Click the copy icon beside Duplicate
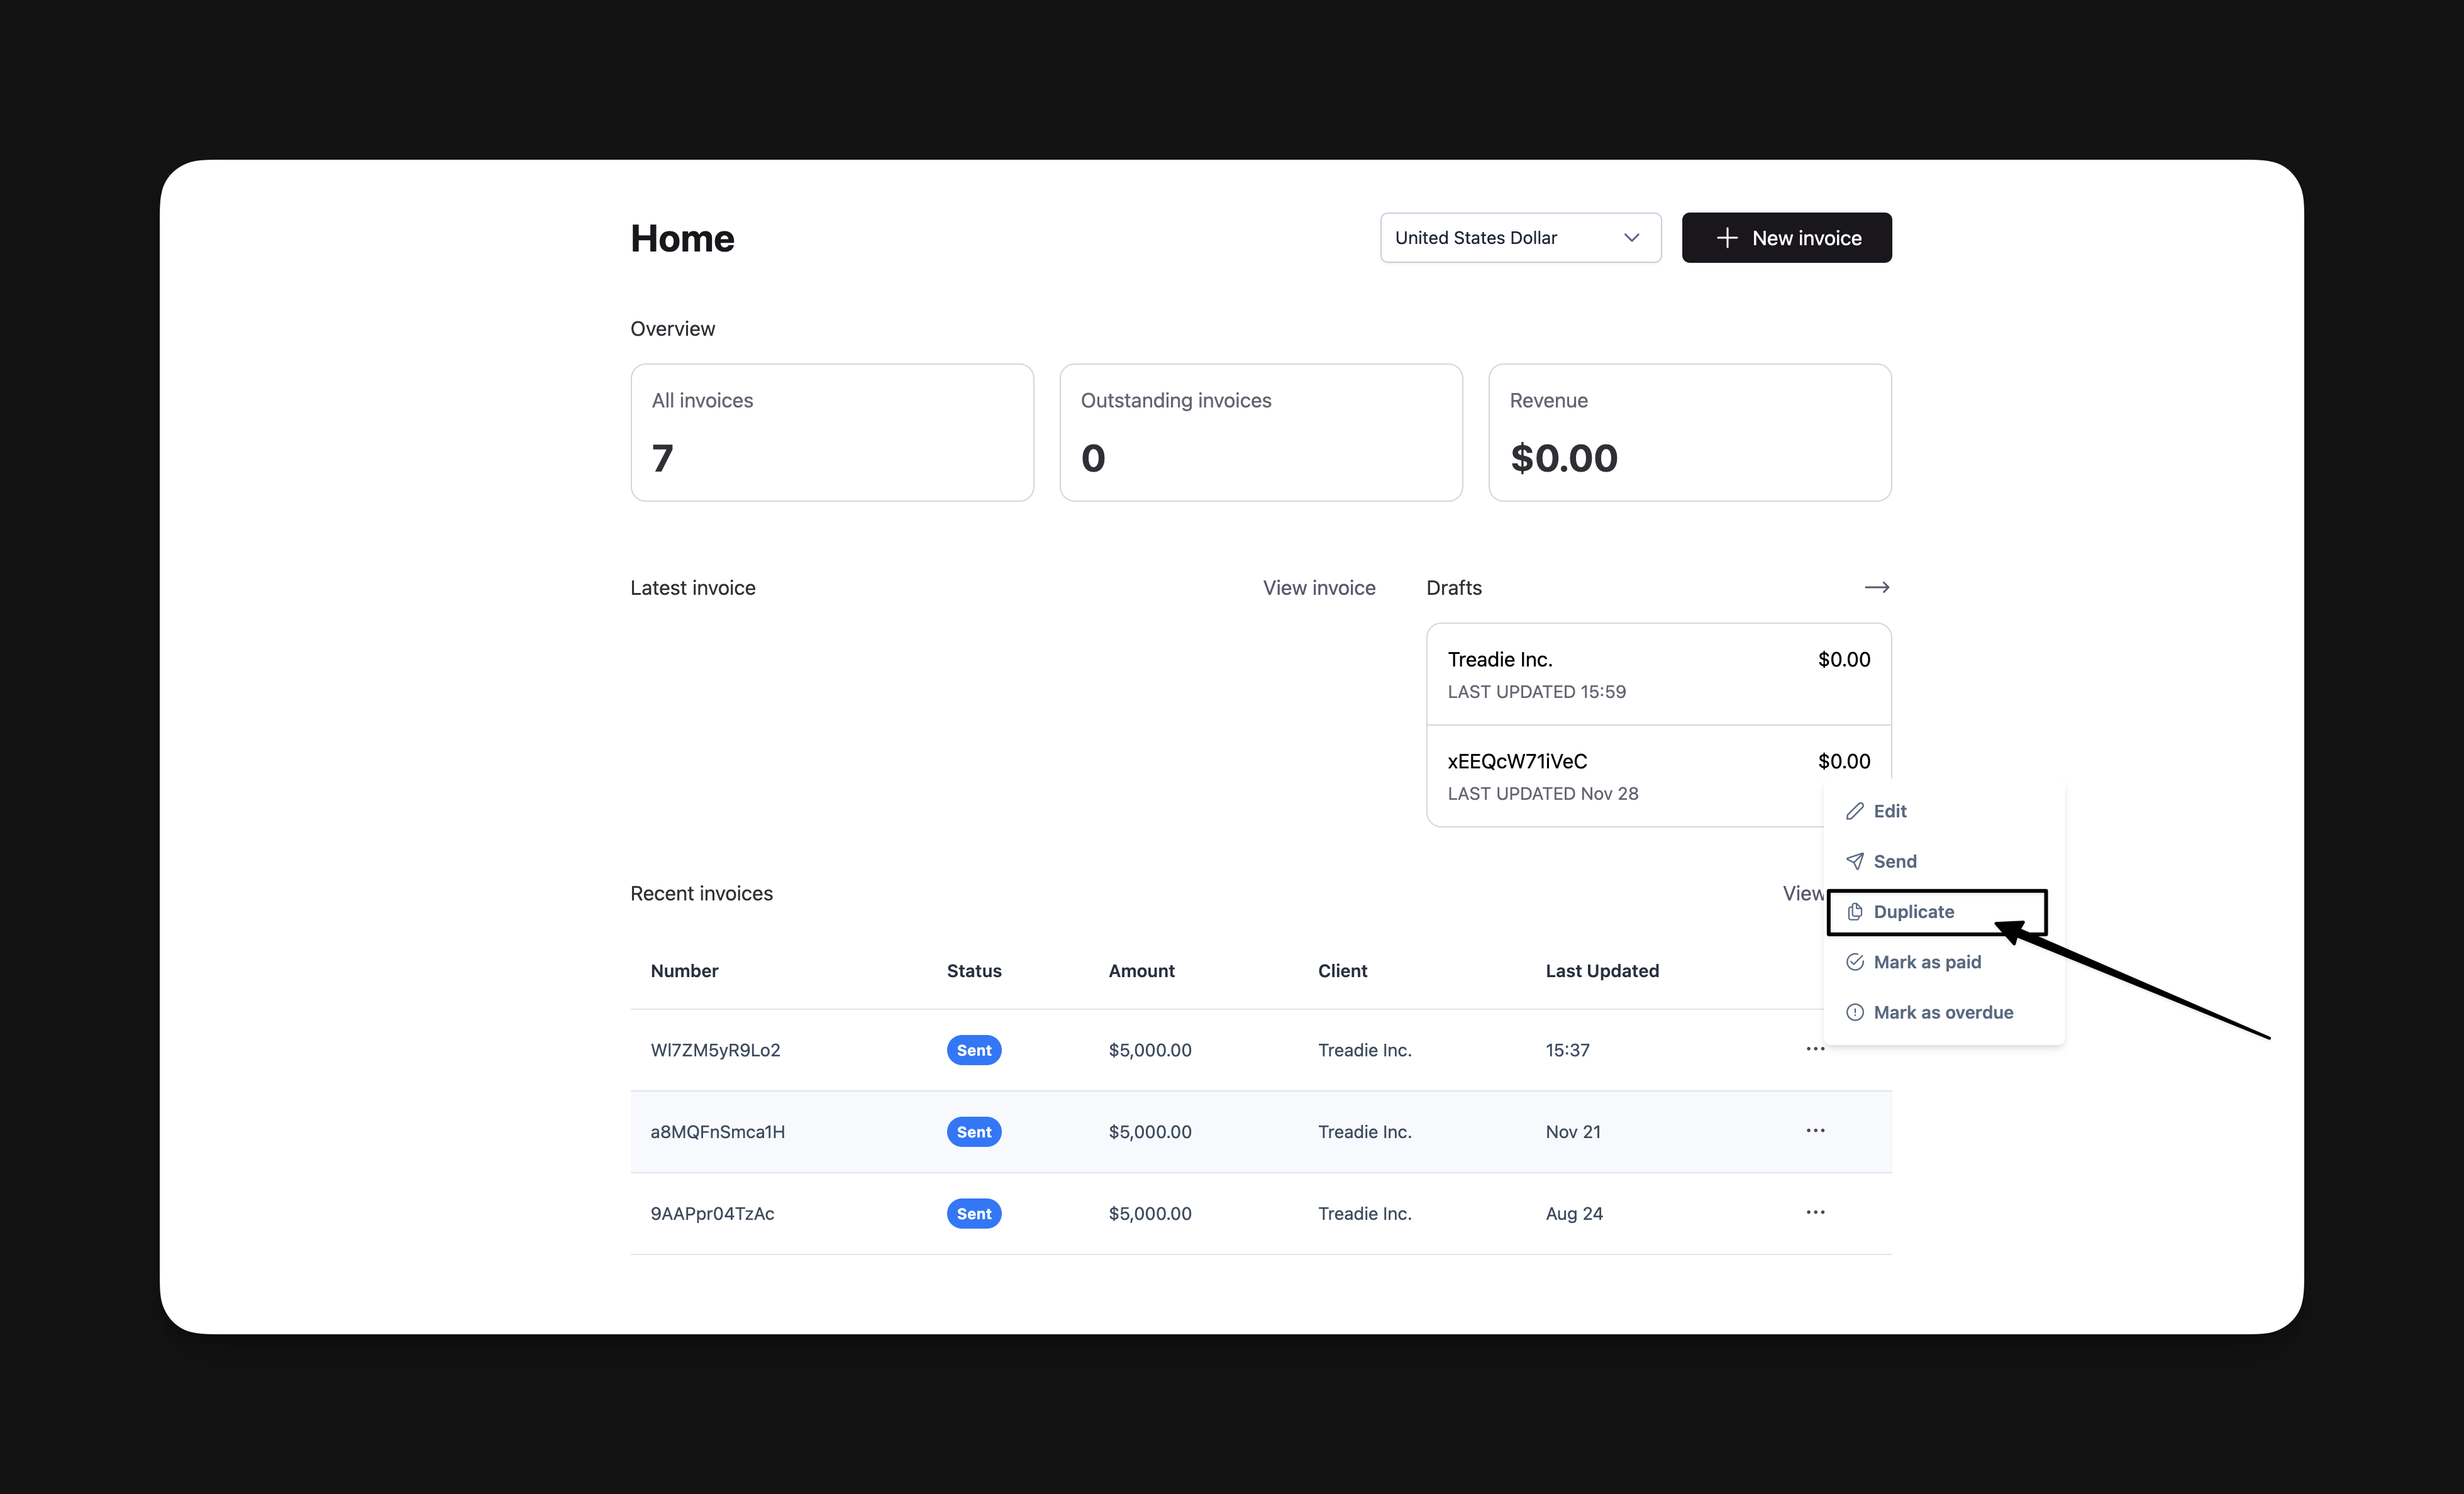 pyautogui.click(x=1855, y=911)
